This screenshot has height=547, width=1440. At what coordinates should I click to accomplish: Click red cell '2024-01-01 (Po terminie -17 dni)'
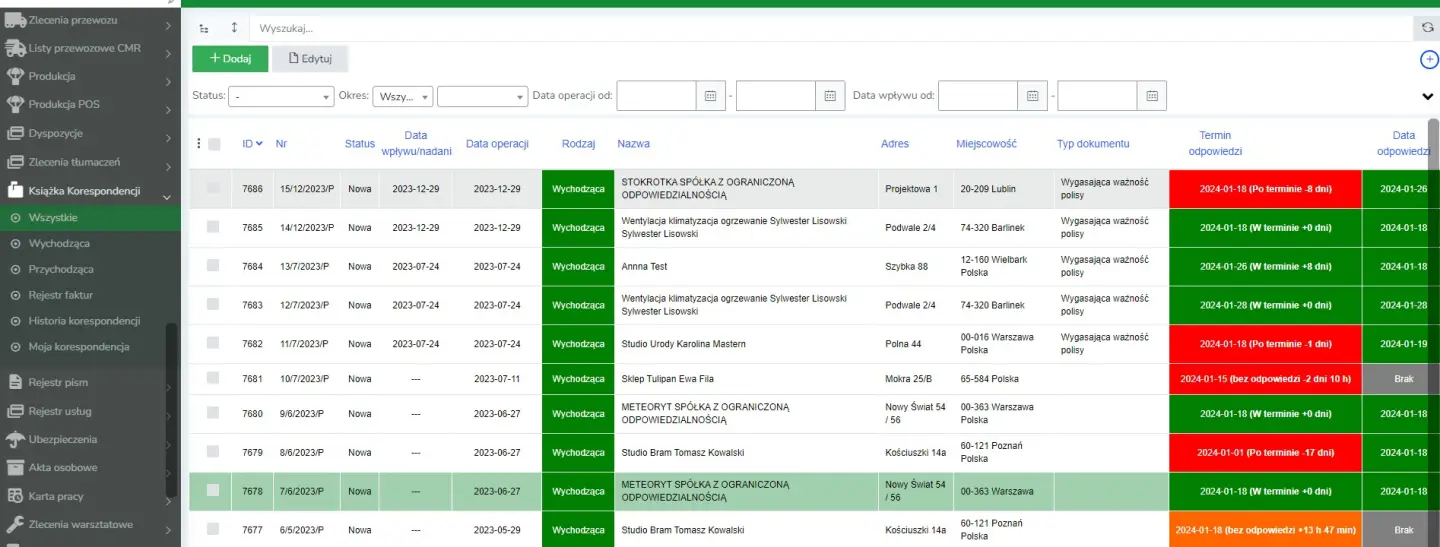coord(1265,452)
